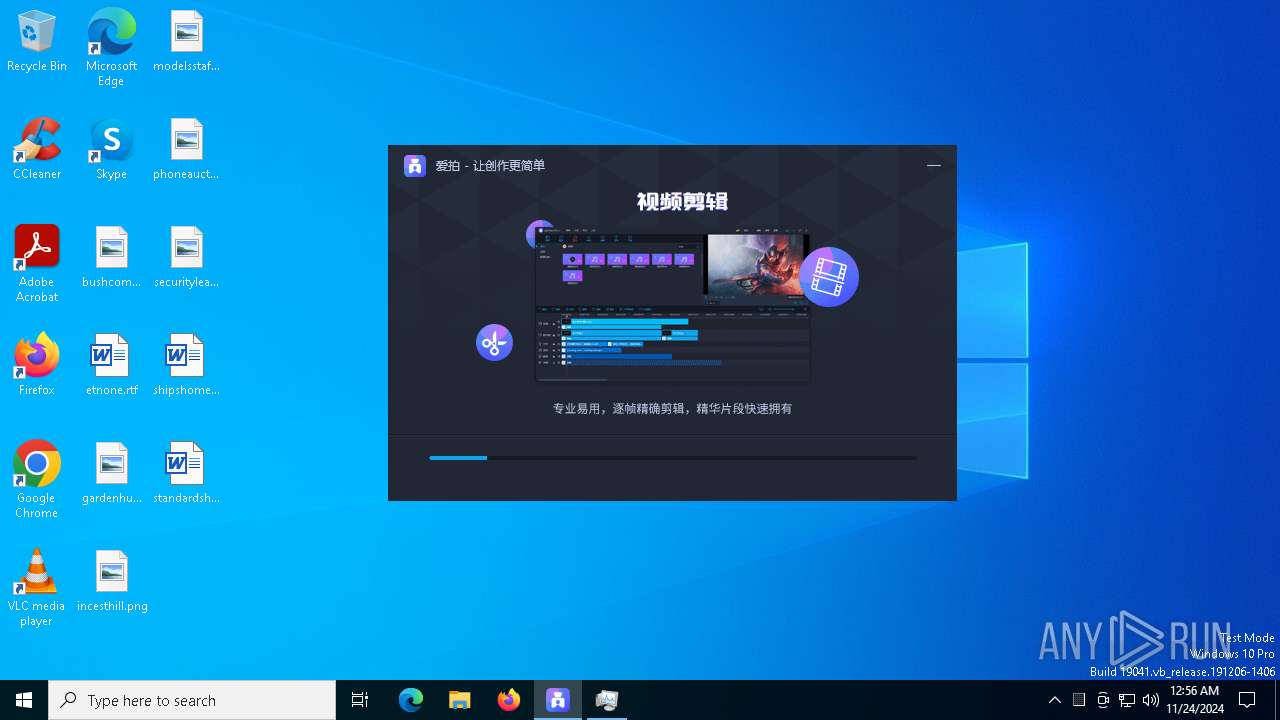Click the film clip icon in installer slide
Viewport: 1280px width, 720px height.
point(829,277)
